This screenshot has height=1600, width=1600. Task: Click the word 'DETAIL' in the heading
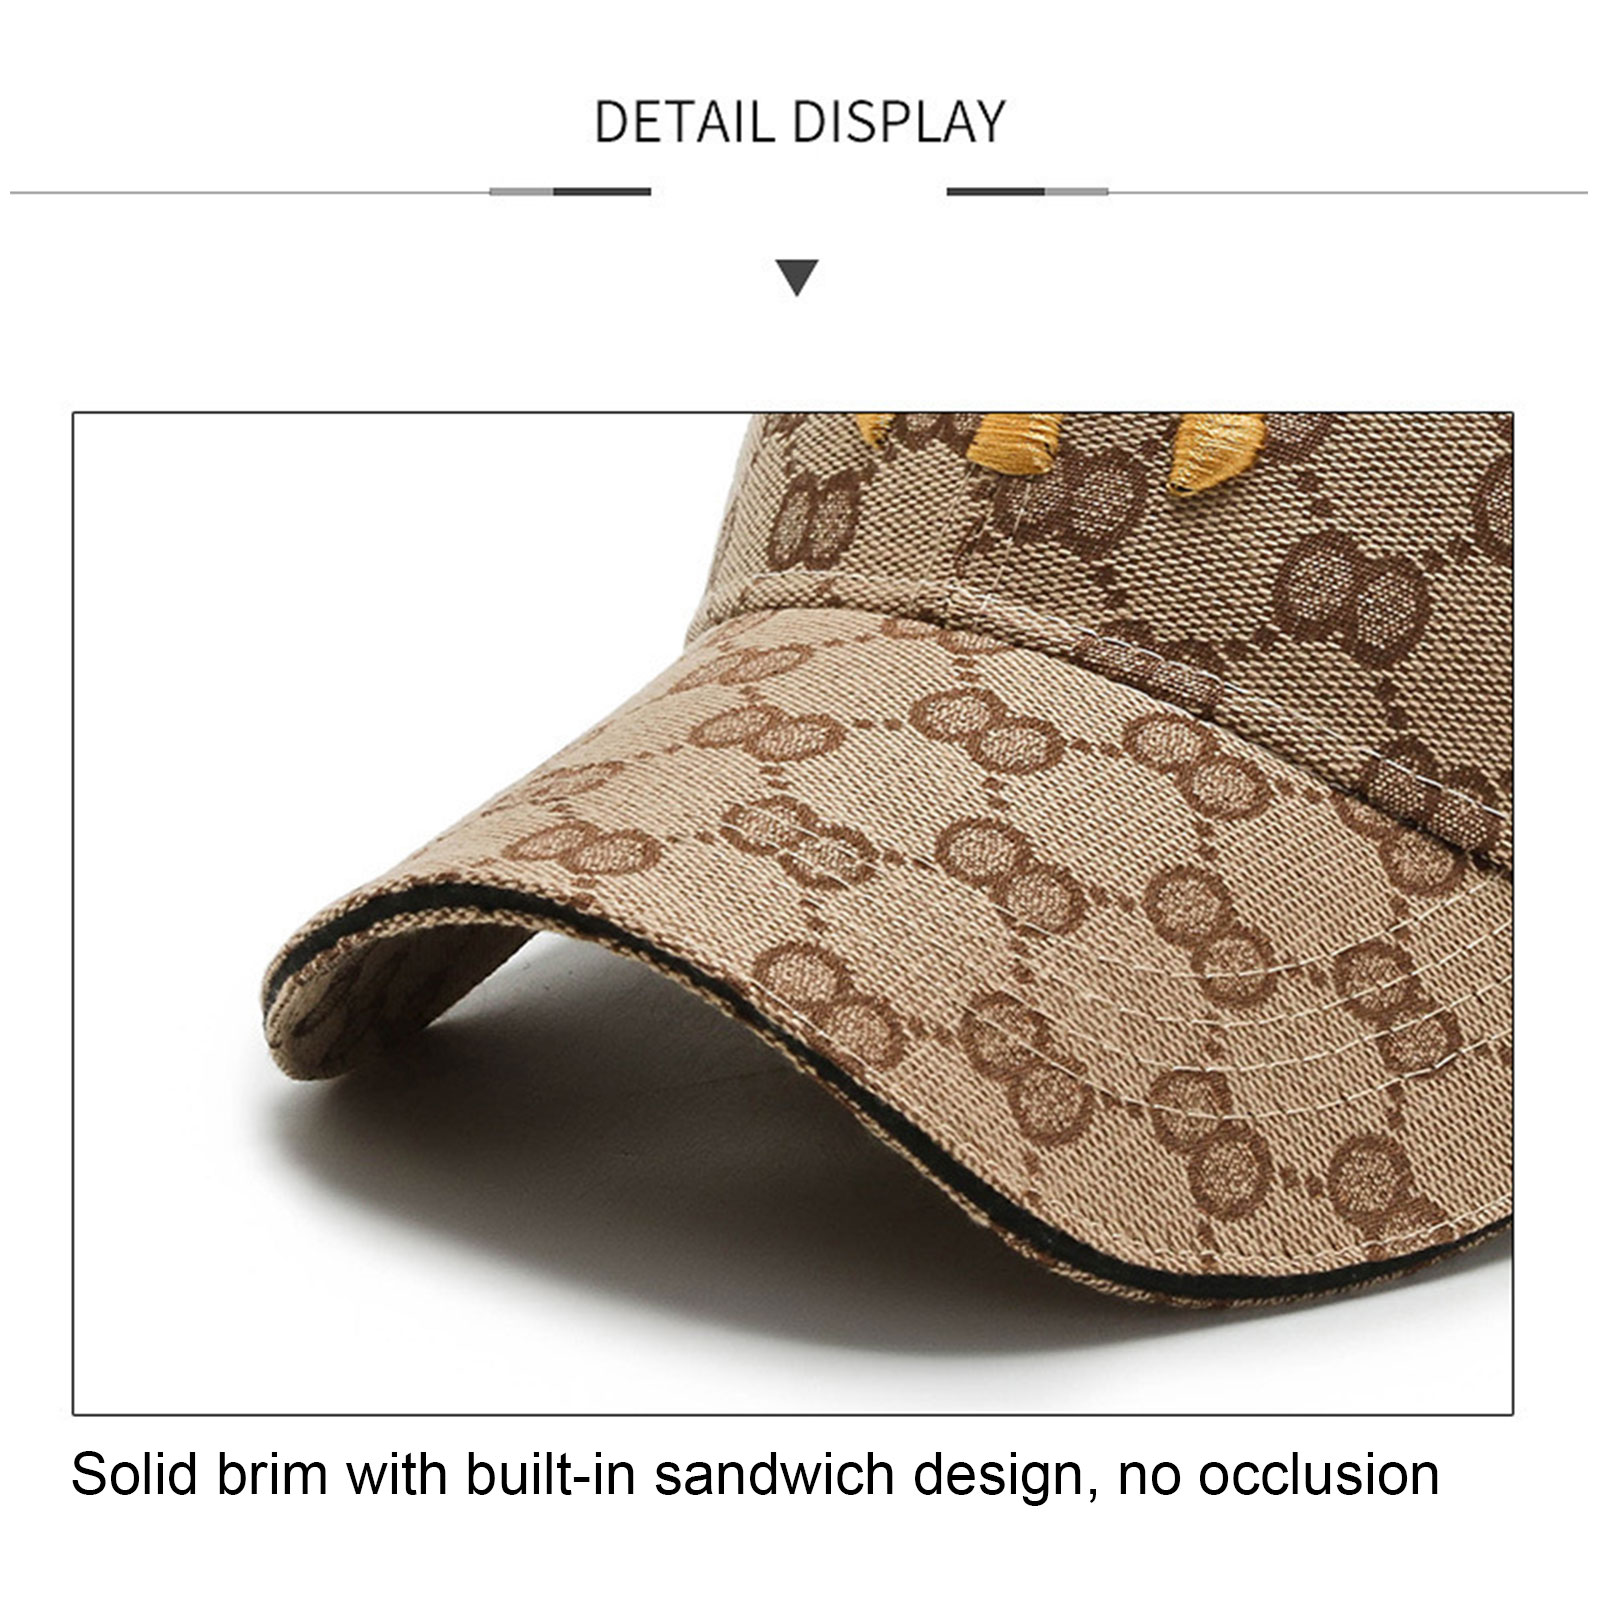pyautogui.click(x=685, y=122)
